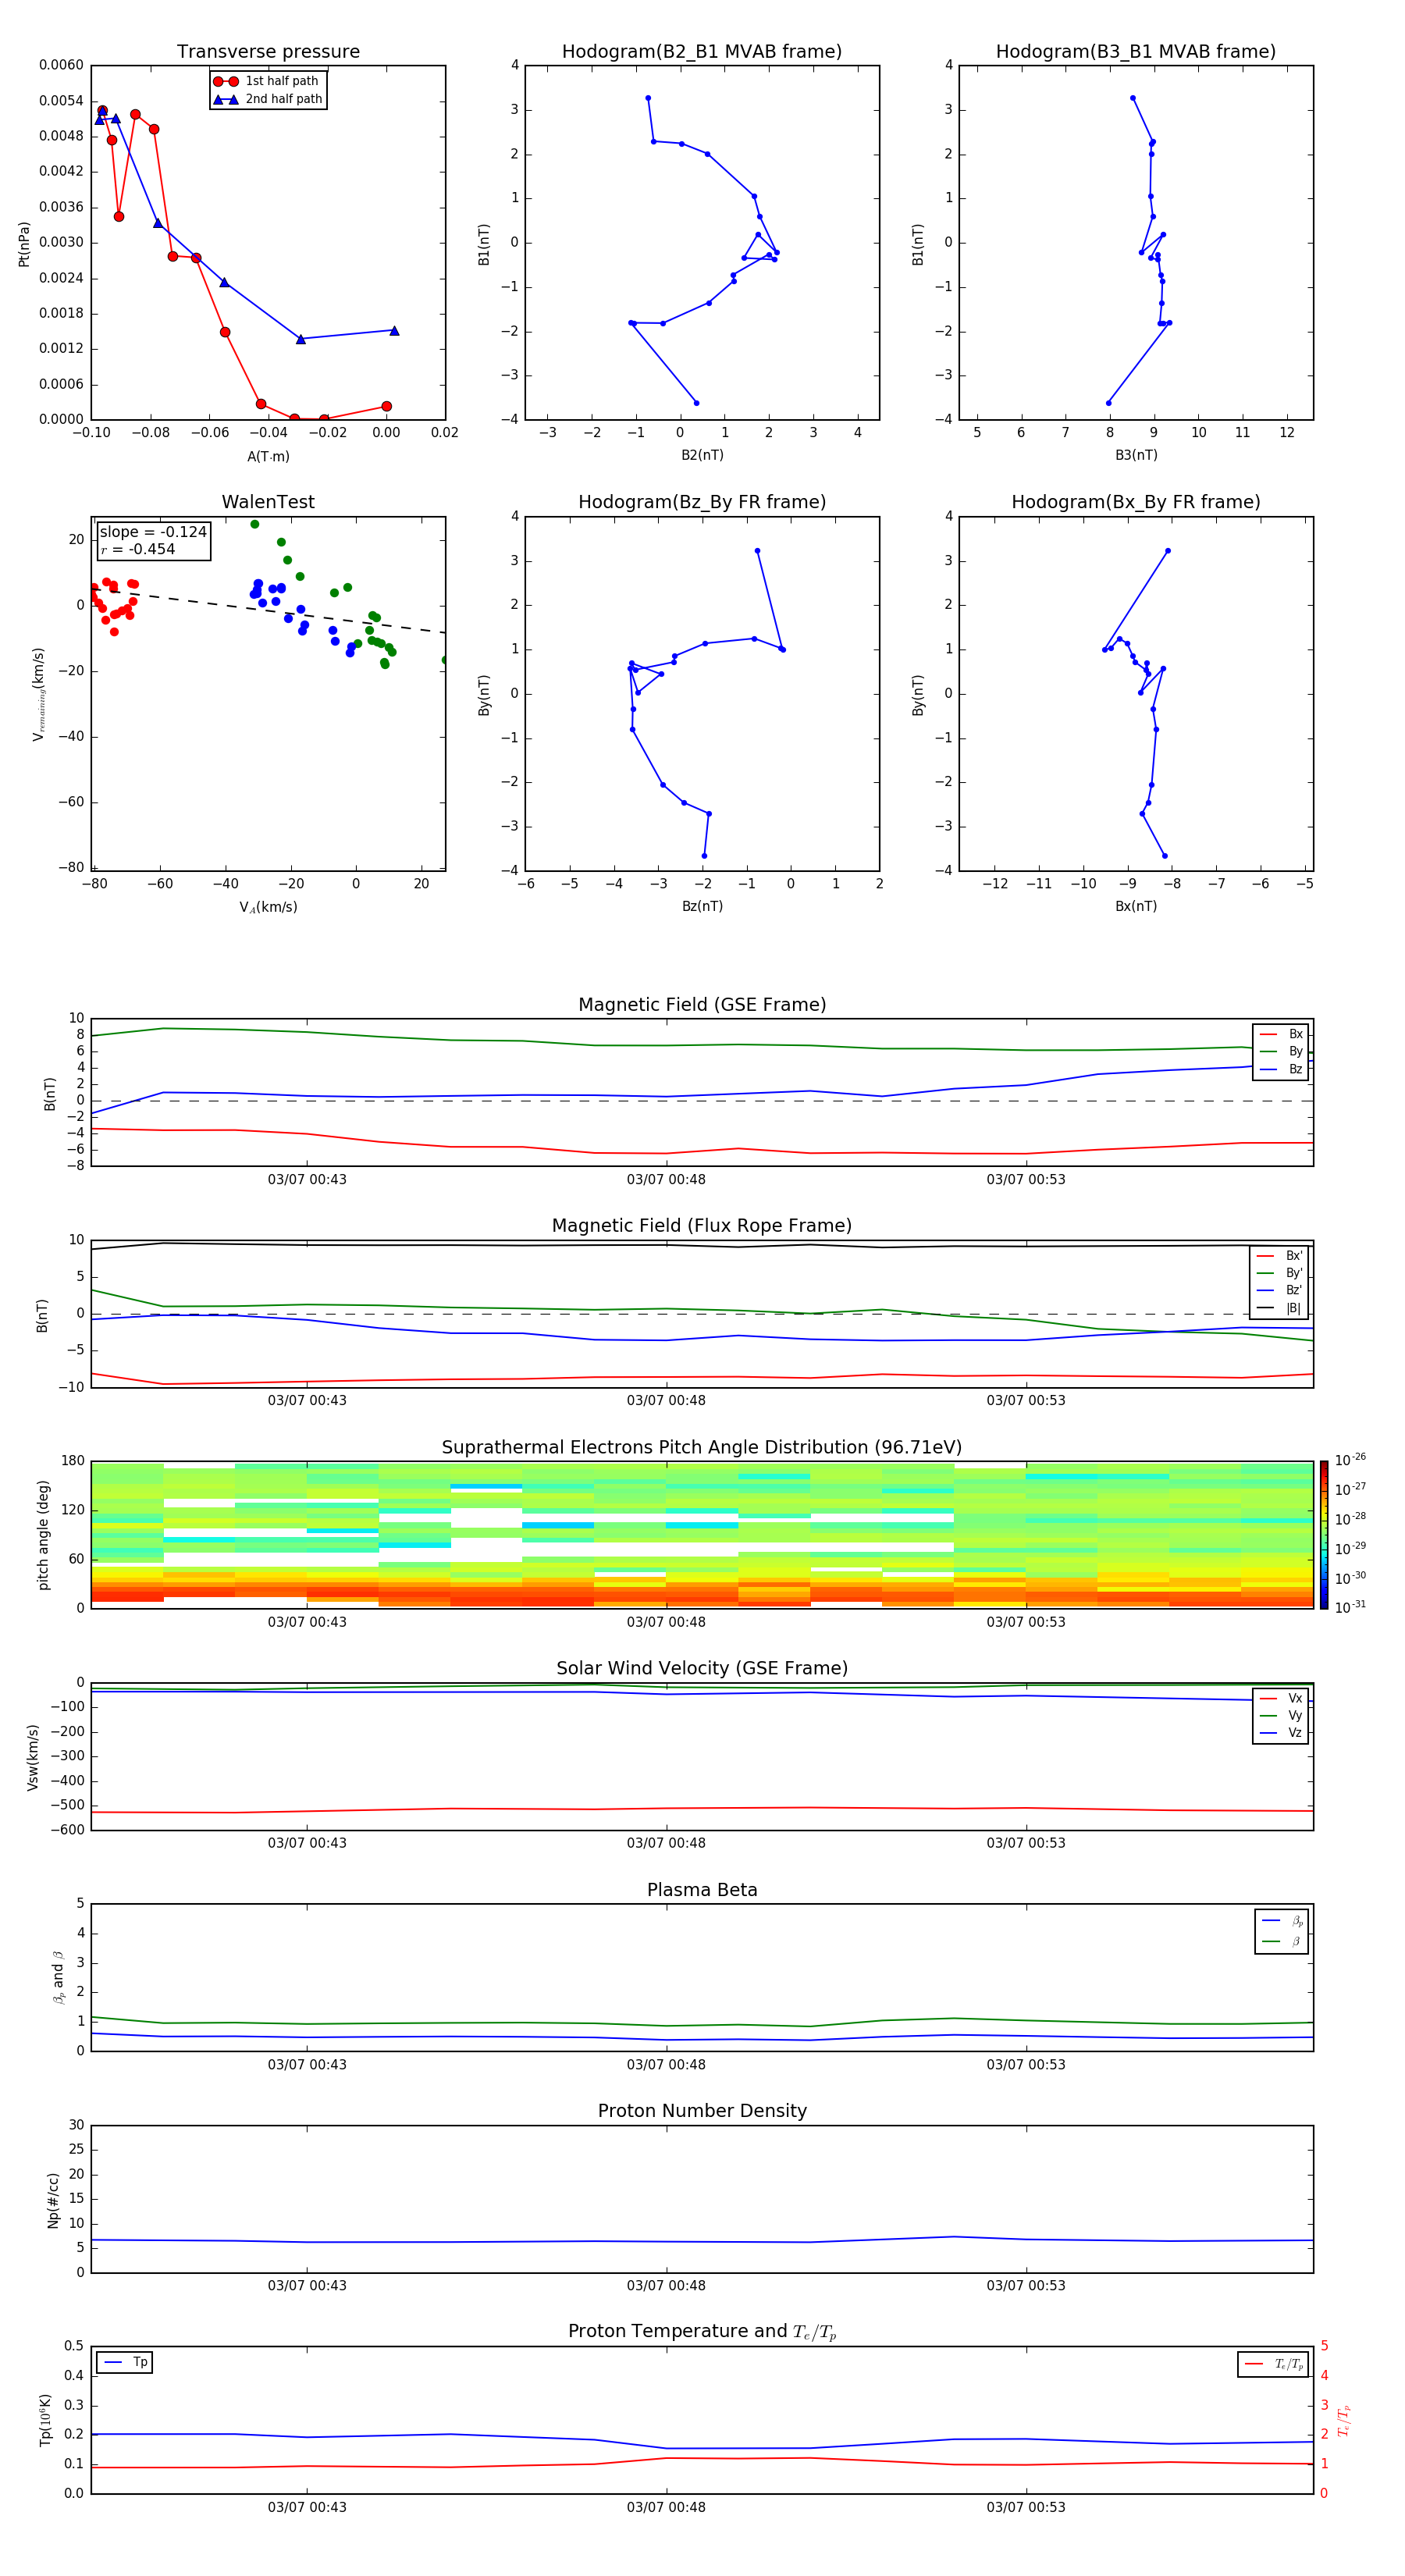
Task: Click the 'slope = -0.124' annotation
Action: 153,532
